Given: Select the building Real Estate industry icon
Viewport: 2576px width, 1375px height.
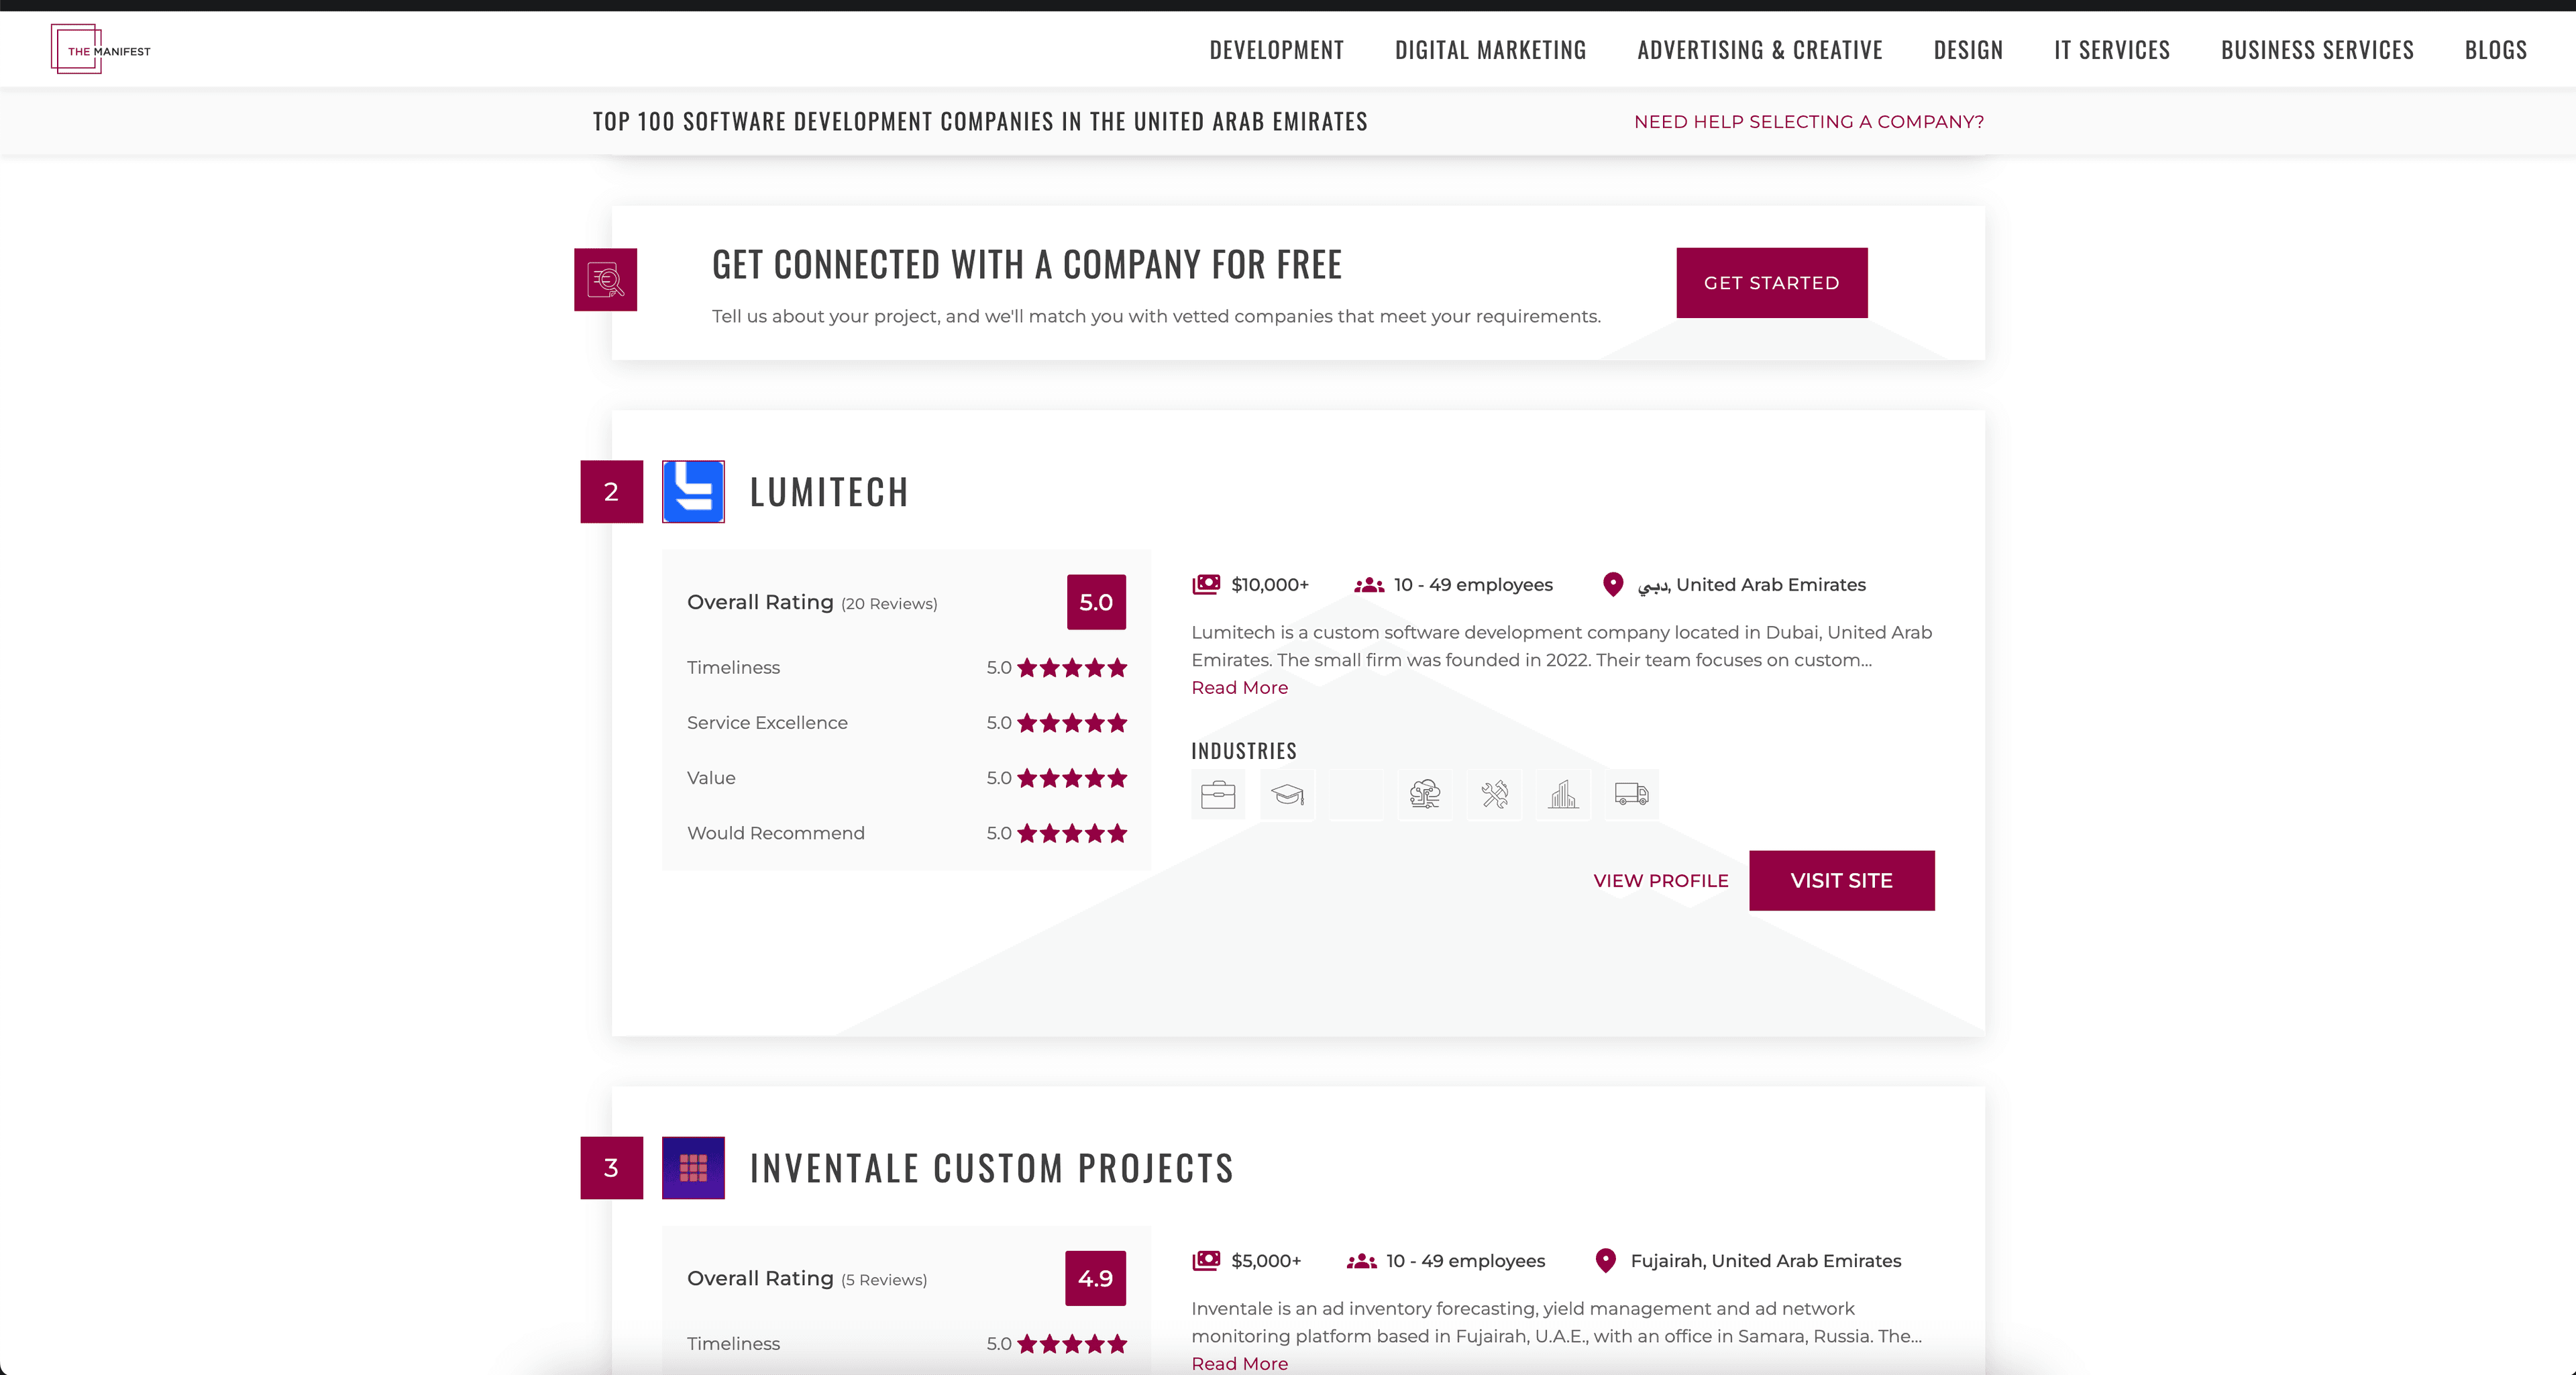Looking at the screenshot, I should (x=1562, y=794).
